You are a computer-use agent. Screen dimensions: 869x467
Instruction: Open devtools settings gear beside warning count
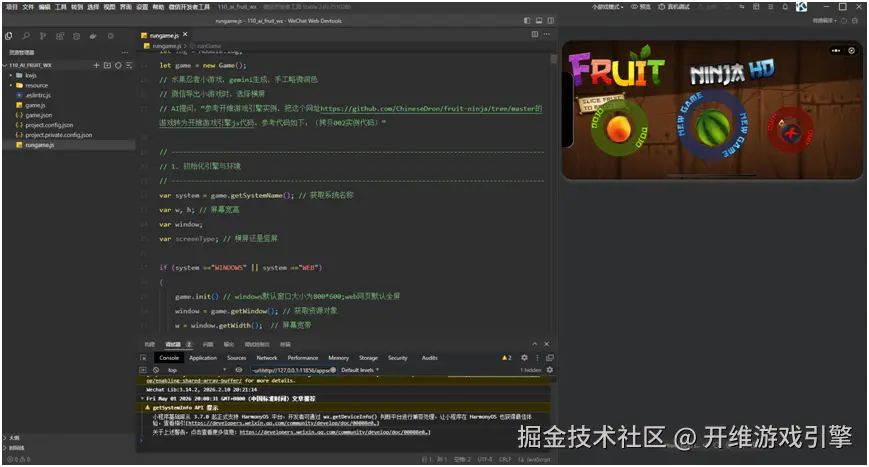[524, 358]
